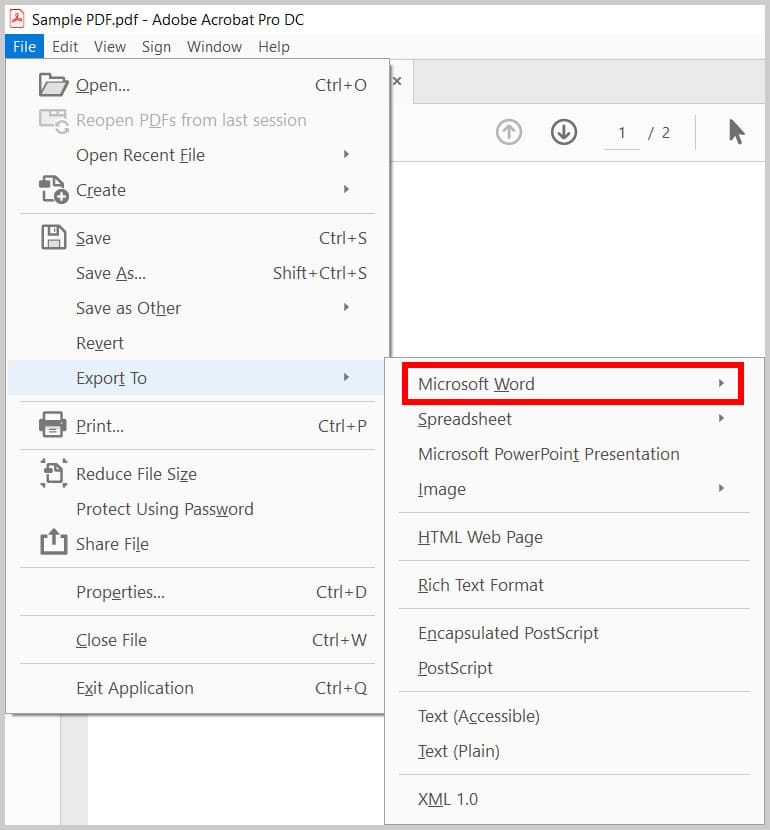Expand Image submenu arrow
770x830 pixels.
coord(721,488)
